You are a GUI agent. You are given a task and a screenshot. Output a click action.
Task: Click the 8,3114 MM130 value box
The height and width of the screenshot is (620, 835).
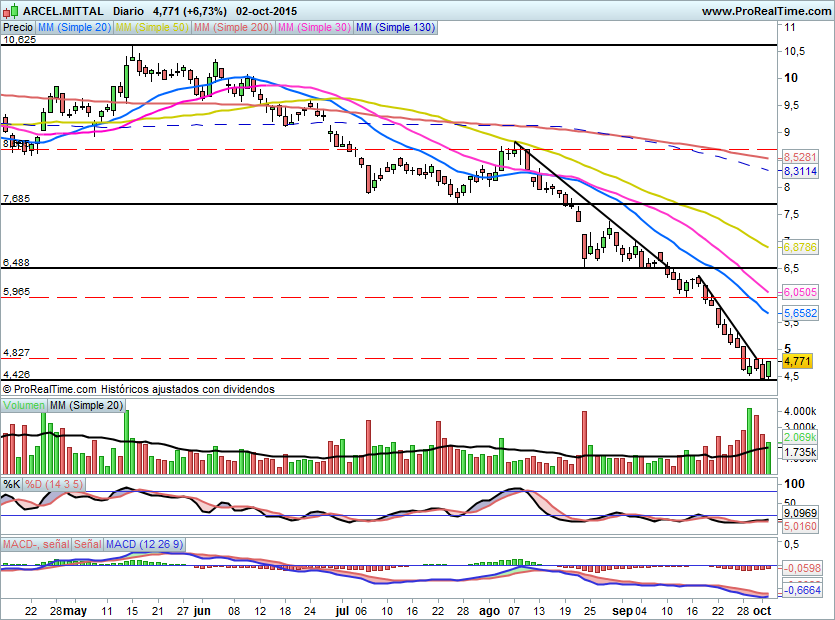coord(800,171)
